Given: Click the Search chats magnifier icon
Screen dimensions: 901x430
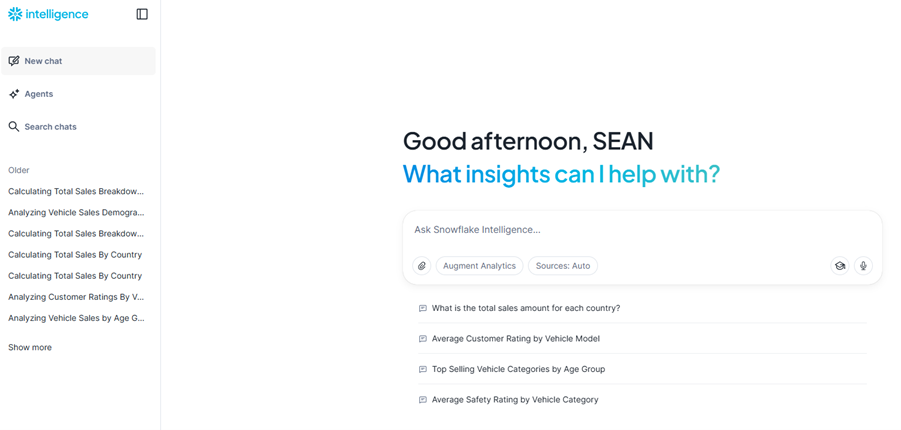Looking at the screenshot, I should click(x=14, y=127).
